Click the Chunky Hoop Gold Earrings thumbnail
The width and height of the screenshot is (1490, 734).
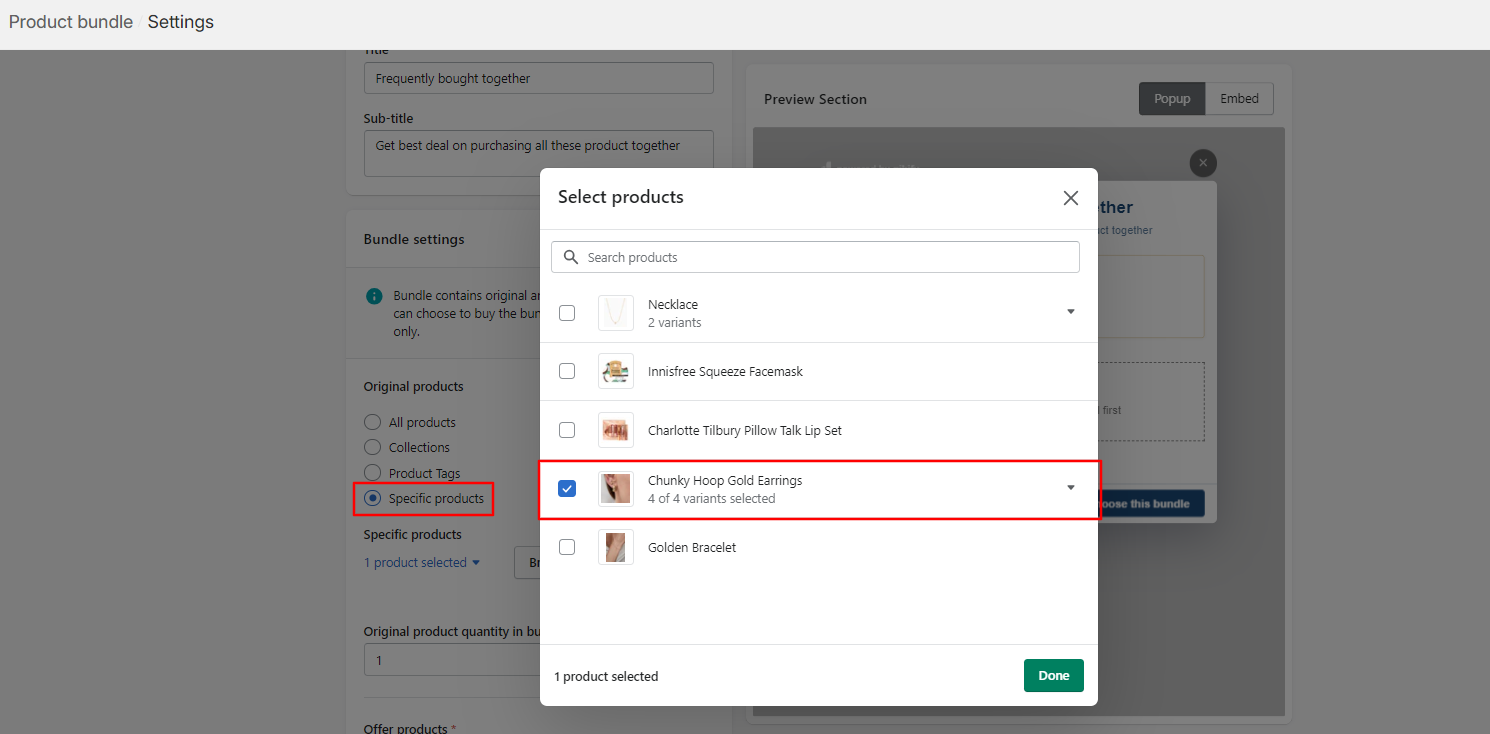(616, 489)
